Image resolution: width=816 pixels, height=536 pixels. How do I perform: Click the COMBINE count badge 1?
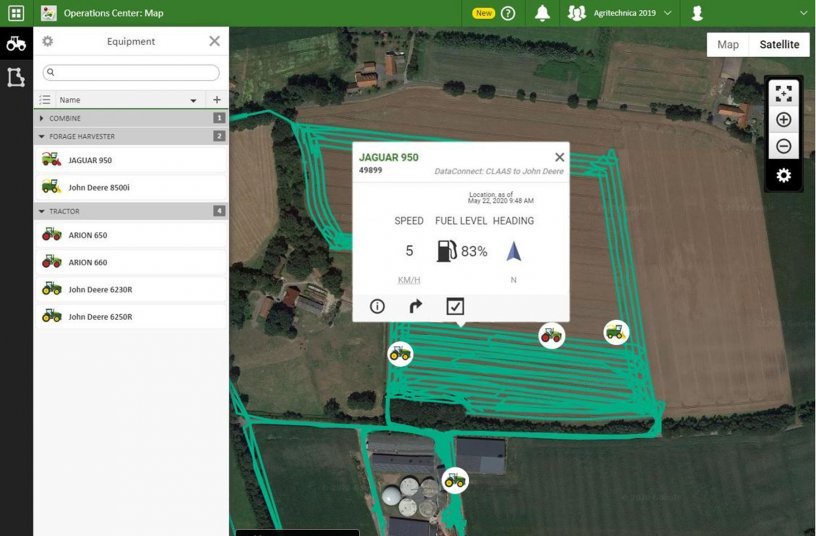point(219,118)
